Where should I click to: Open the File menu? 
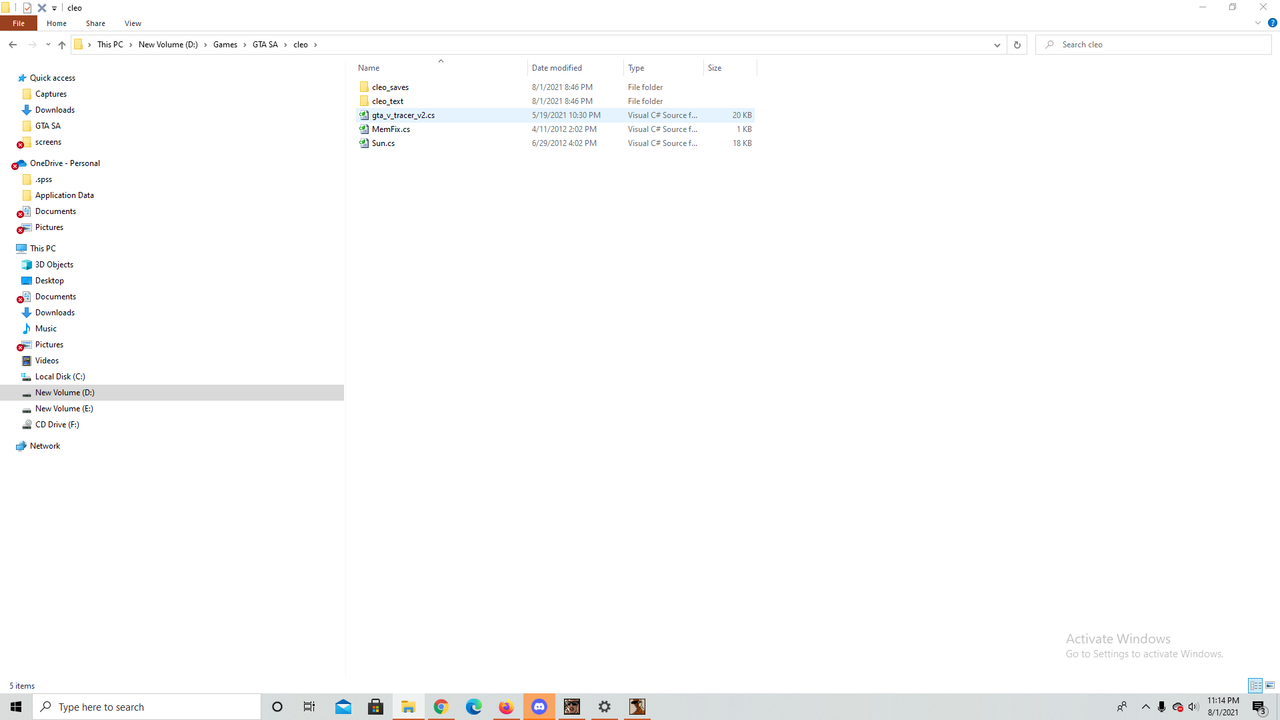(18, 23)
